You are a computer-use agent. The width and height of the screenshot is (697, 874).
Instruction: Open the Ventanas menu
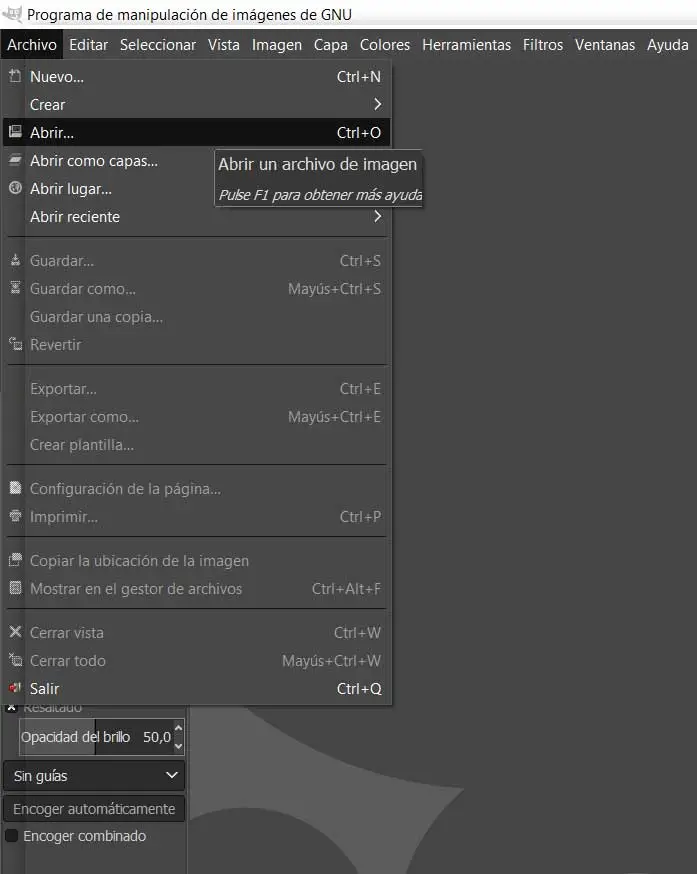pos(605,45)
